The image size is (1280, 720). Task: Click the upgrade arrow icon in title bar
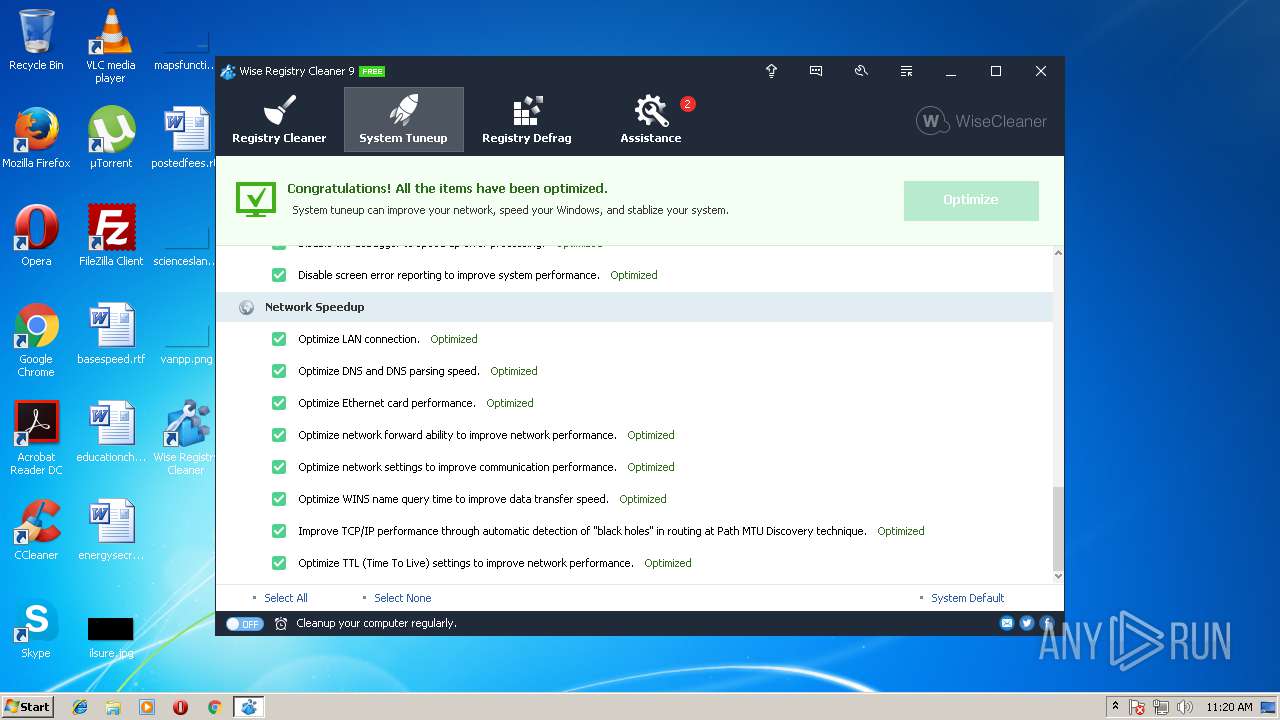pos(771,71)
